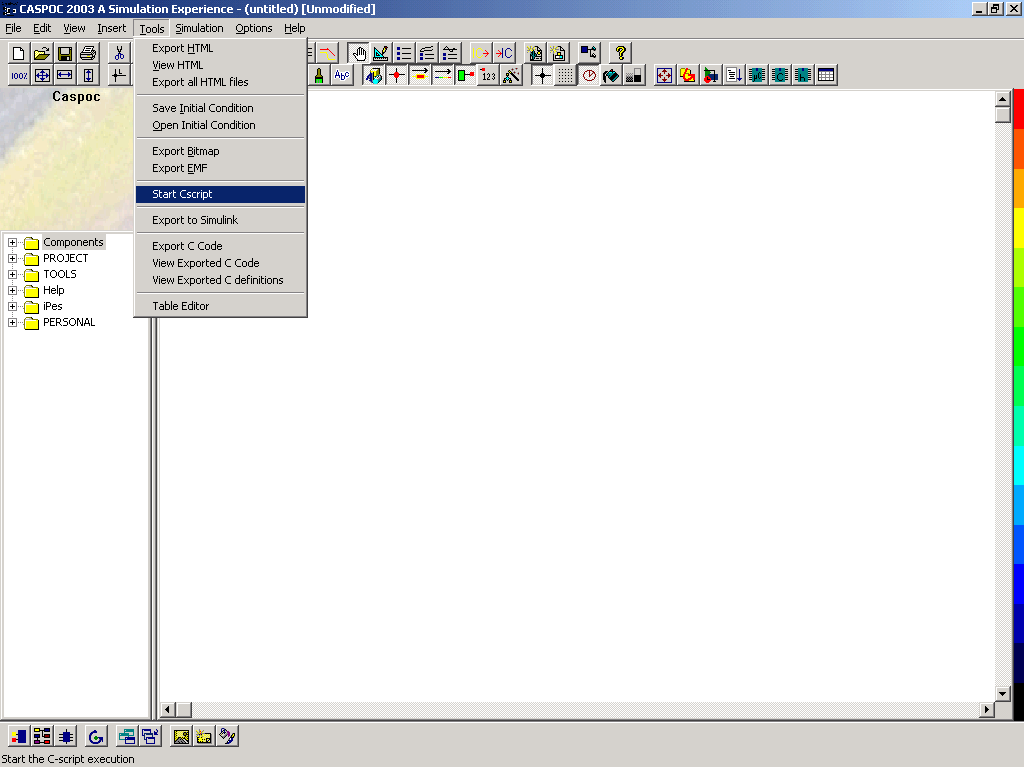Viewport: 1024px width, 768px height.
Task: Select View HTML menu entry
Action: click(x=221, y=65)
